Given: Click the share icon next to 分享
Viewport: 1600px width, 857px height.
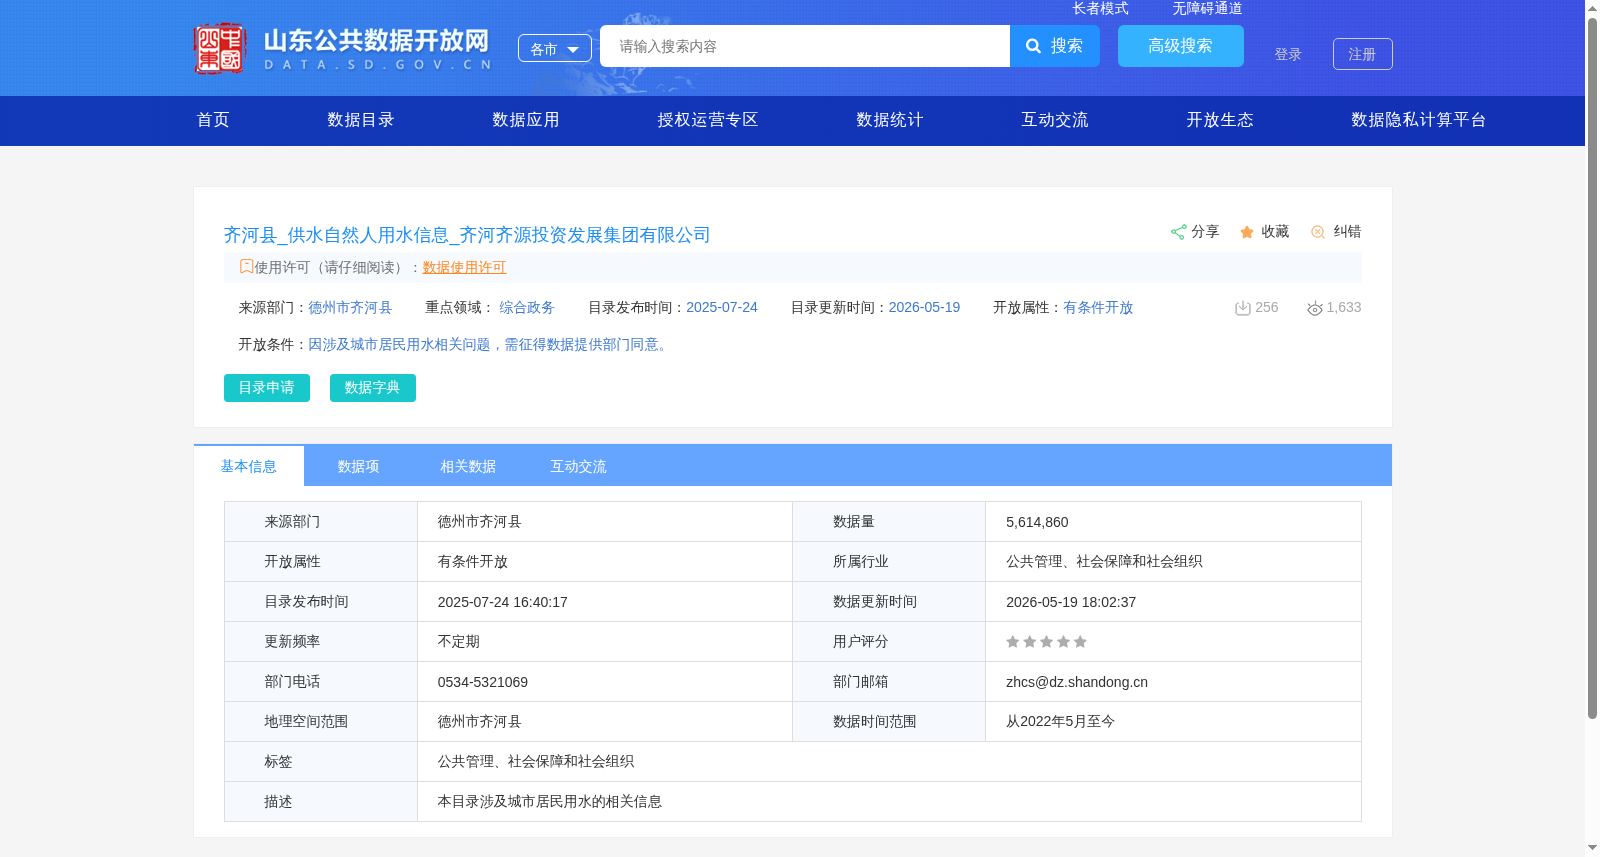Looking at the screenshot, I should [x=1178, y=232].
